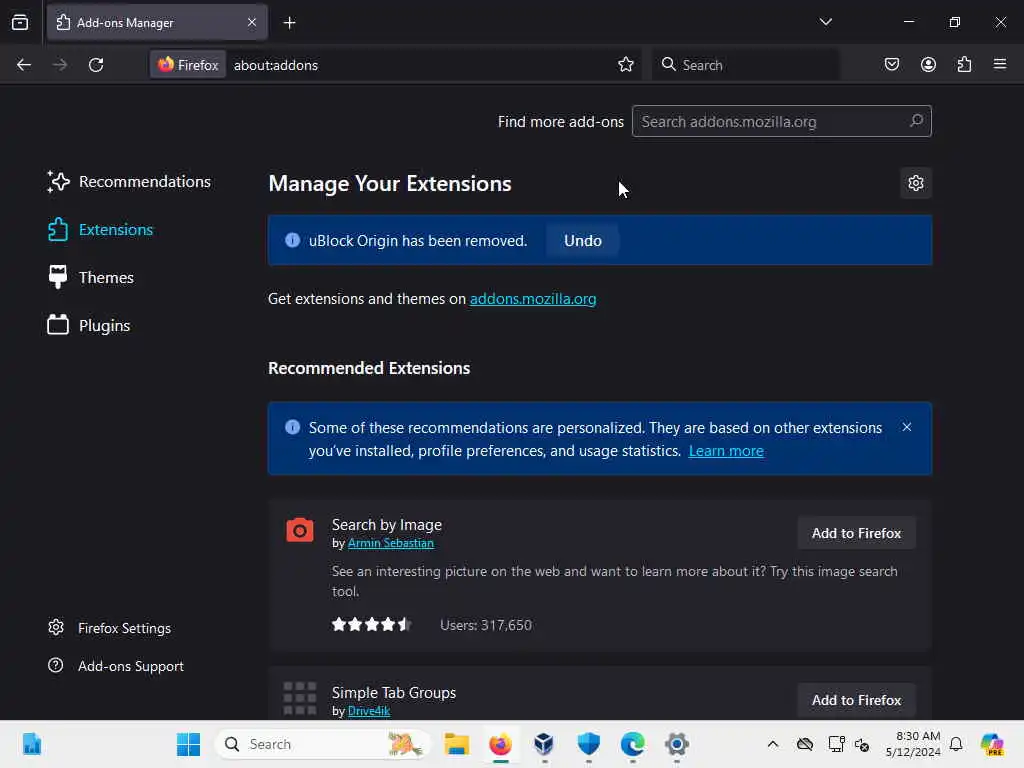Open the notifications bell
Viewport: 1024px width, 768px height.
(956, 744)
